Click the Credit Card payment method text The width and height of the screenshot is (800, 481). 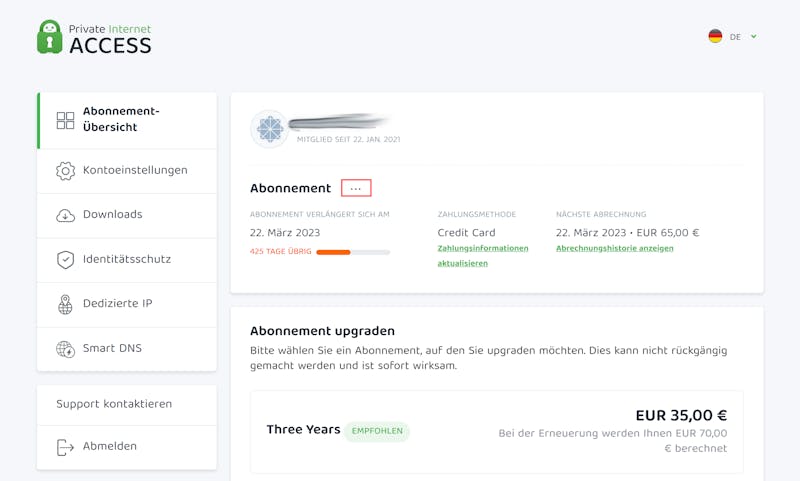pos(466,233)
